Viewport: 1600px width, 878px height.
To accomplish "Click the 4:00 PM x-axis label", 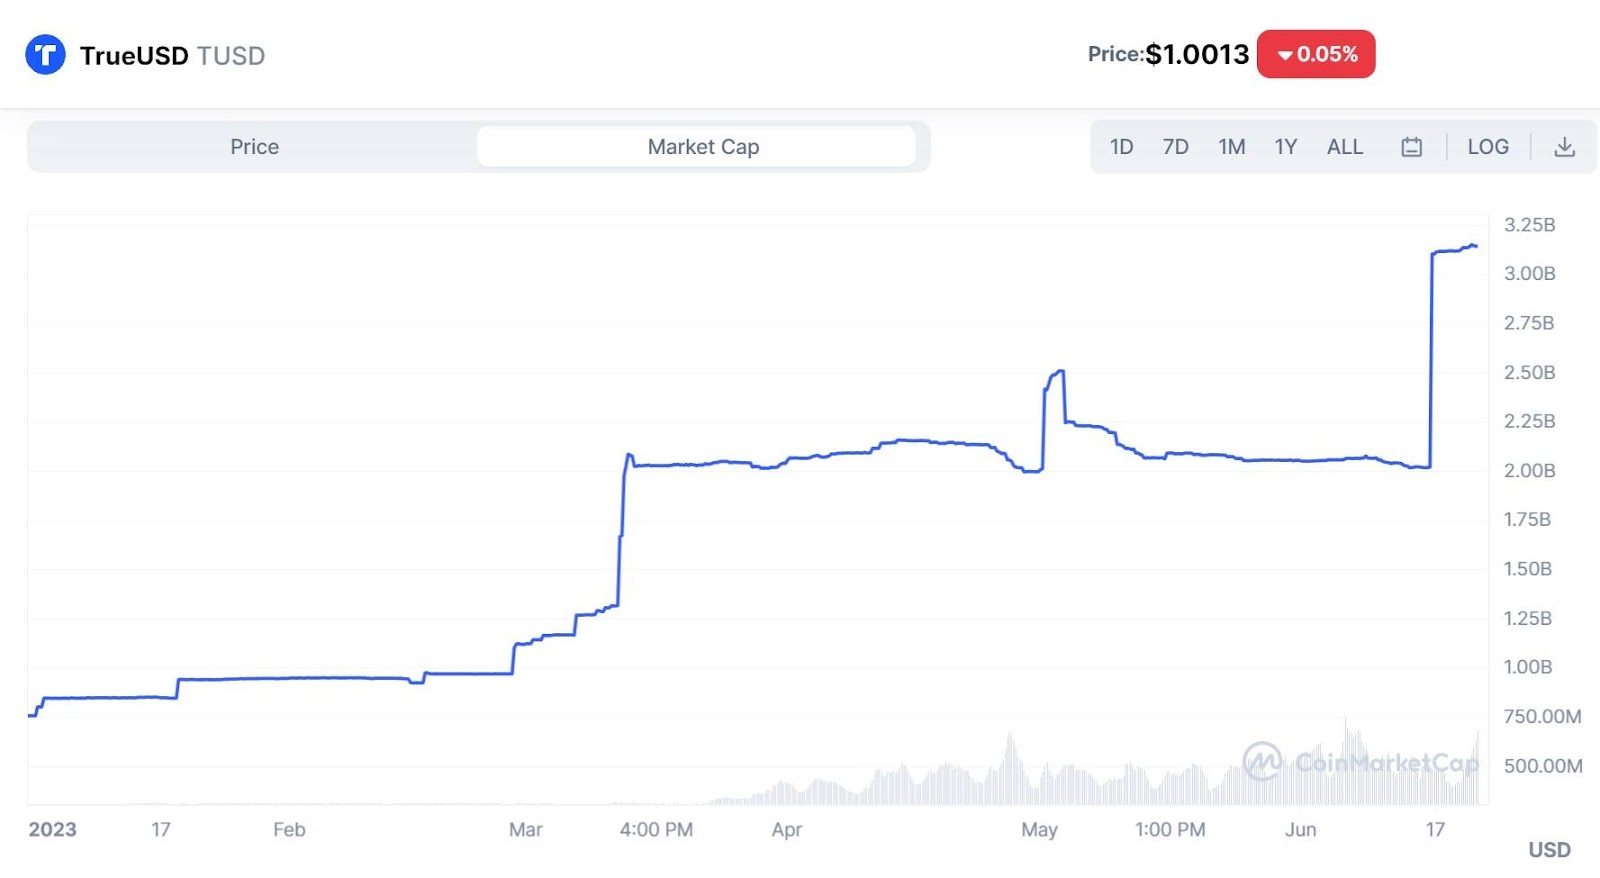I will coord(656,830).
